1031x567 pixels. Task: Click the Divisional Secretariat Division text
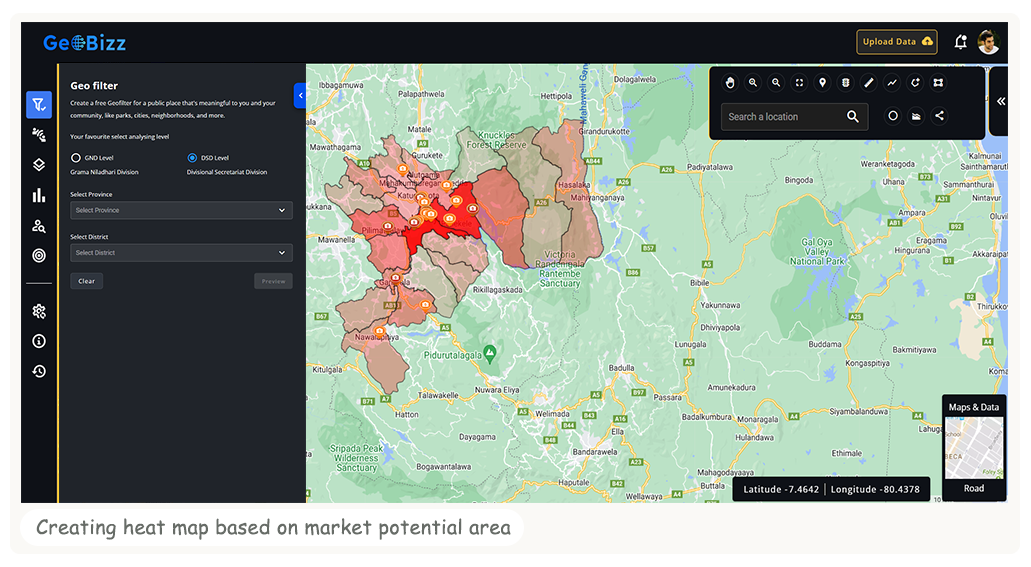(x=227, y=172)
